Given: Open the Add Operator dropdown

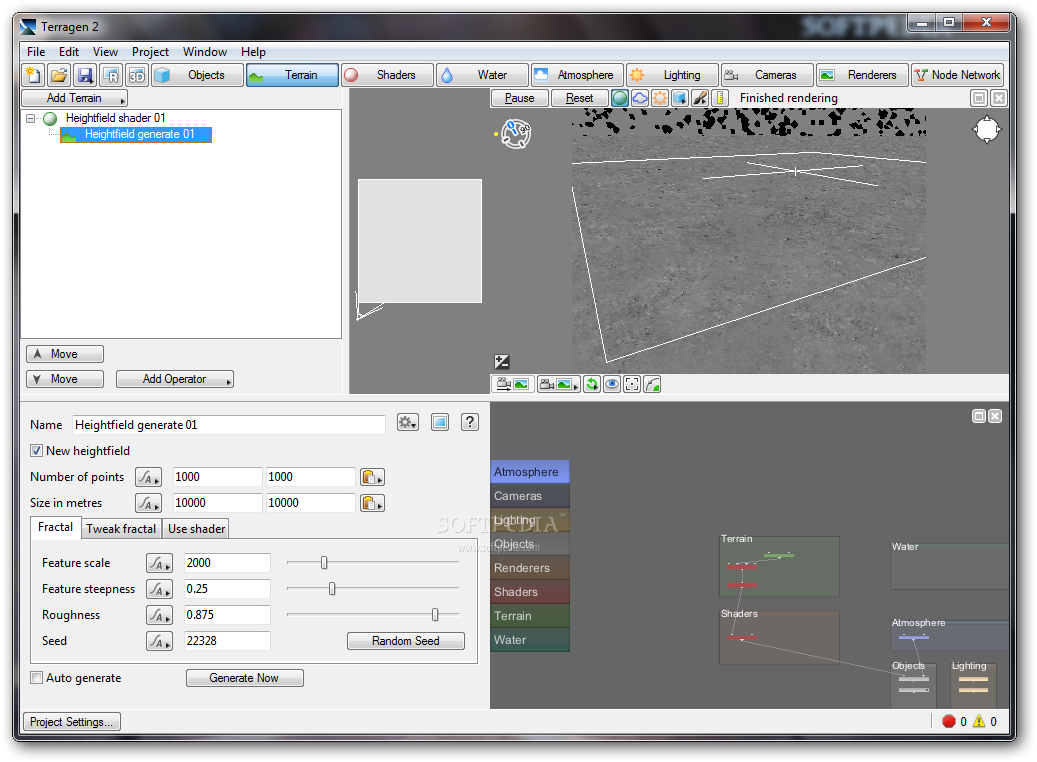Looking at the screenshot, I should pos(175,380).
